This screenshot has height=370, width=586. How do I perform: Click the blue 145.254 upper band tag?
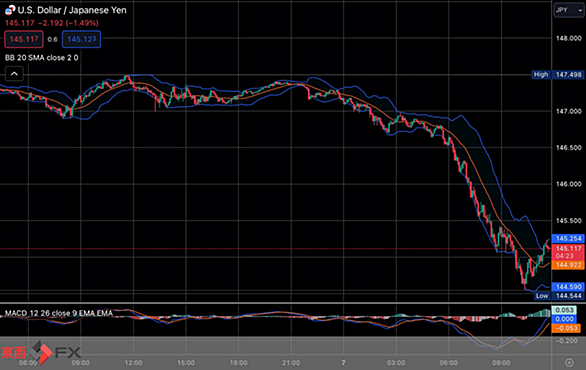(568, 238)
